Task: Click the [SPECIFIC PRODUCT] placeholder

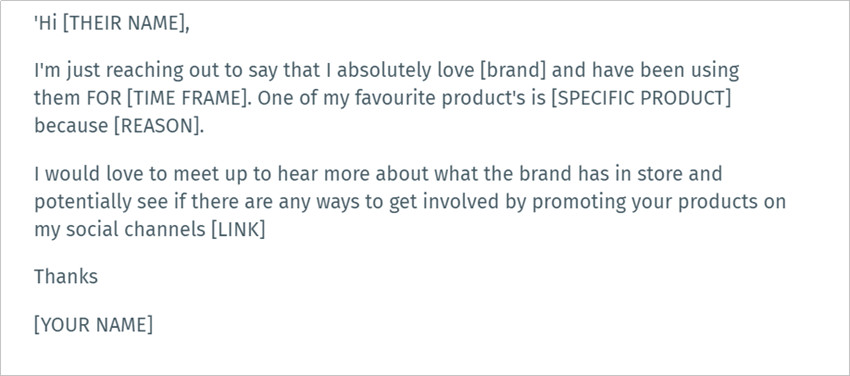Action: (x=641, y=98)
